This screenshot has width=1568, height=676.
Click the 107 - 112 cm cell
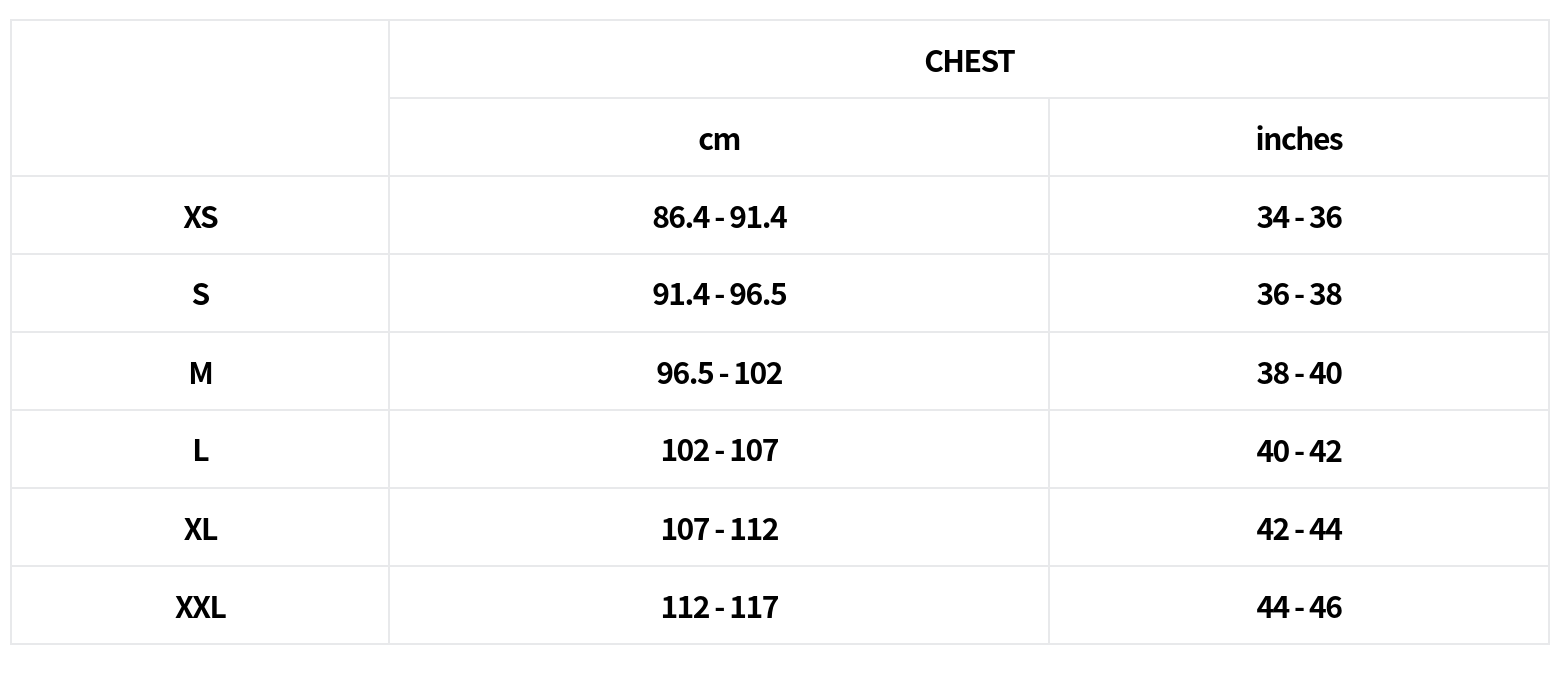(x=719, y=529)
